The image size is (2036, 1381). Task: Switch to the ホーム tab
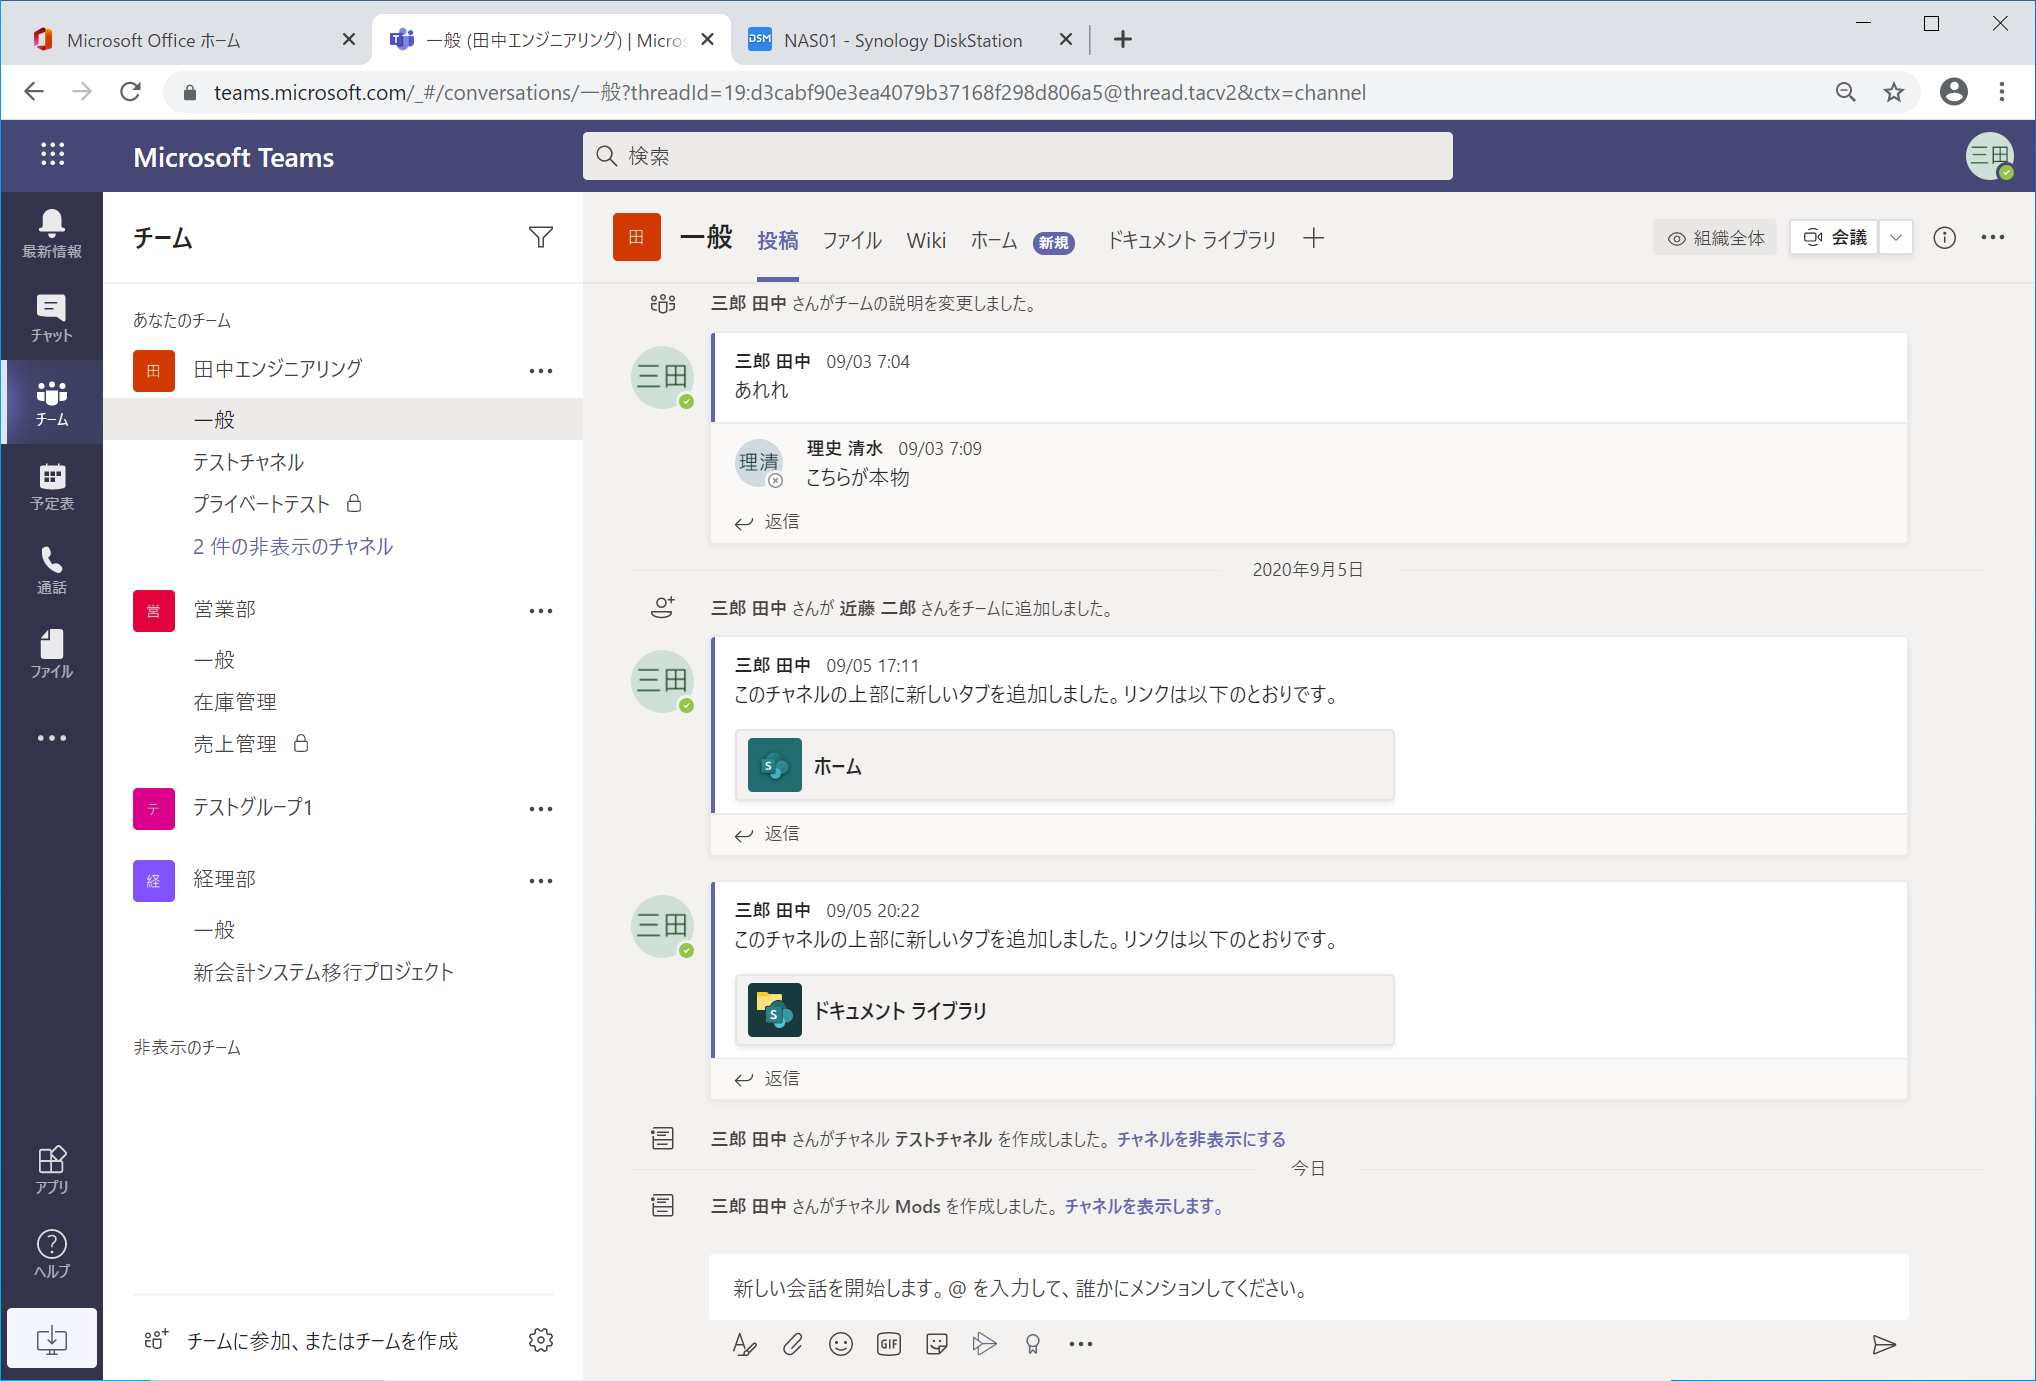tap(994, 240)
